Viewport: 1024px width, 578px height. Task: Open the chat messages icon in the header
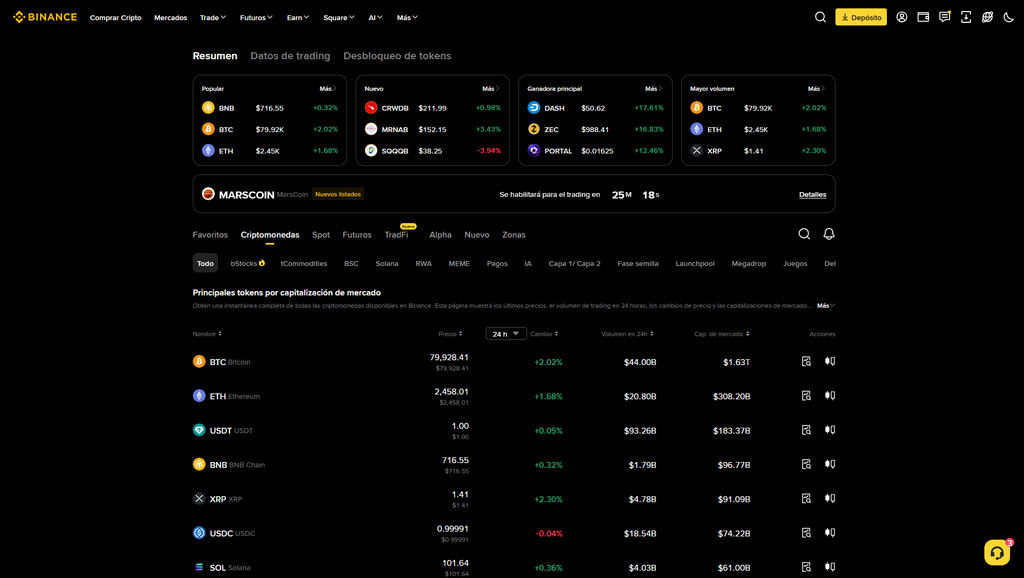944,18
